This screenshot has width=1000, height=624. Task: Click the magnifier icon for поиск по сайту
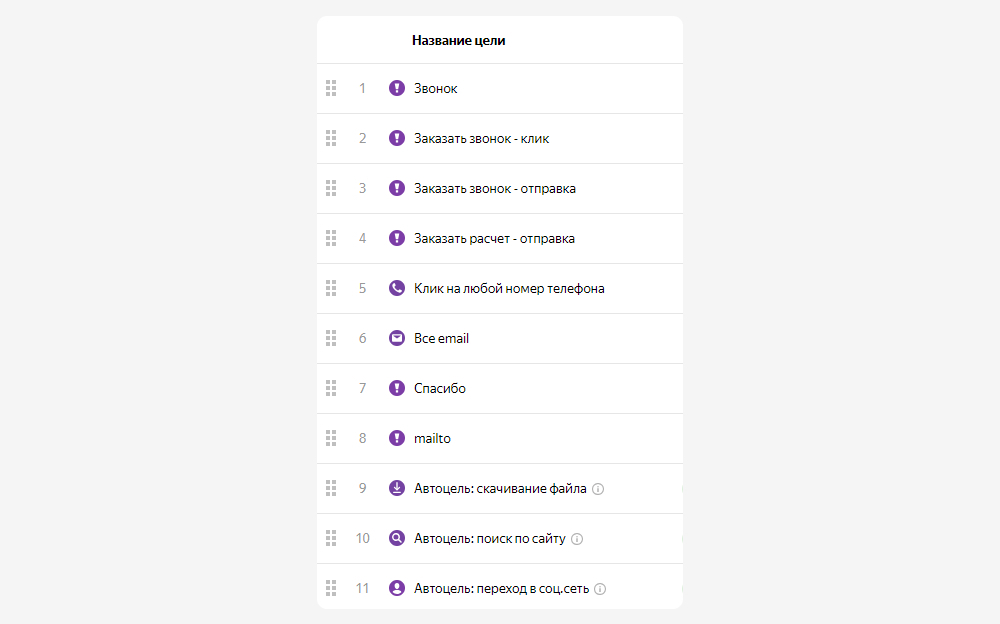tap(397, 538)
